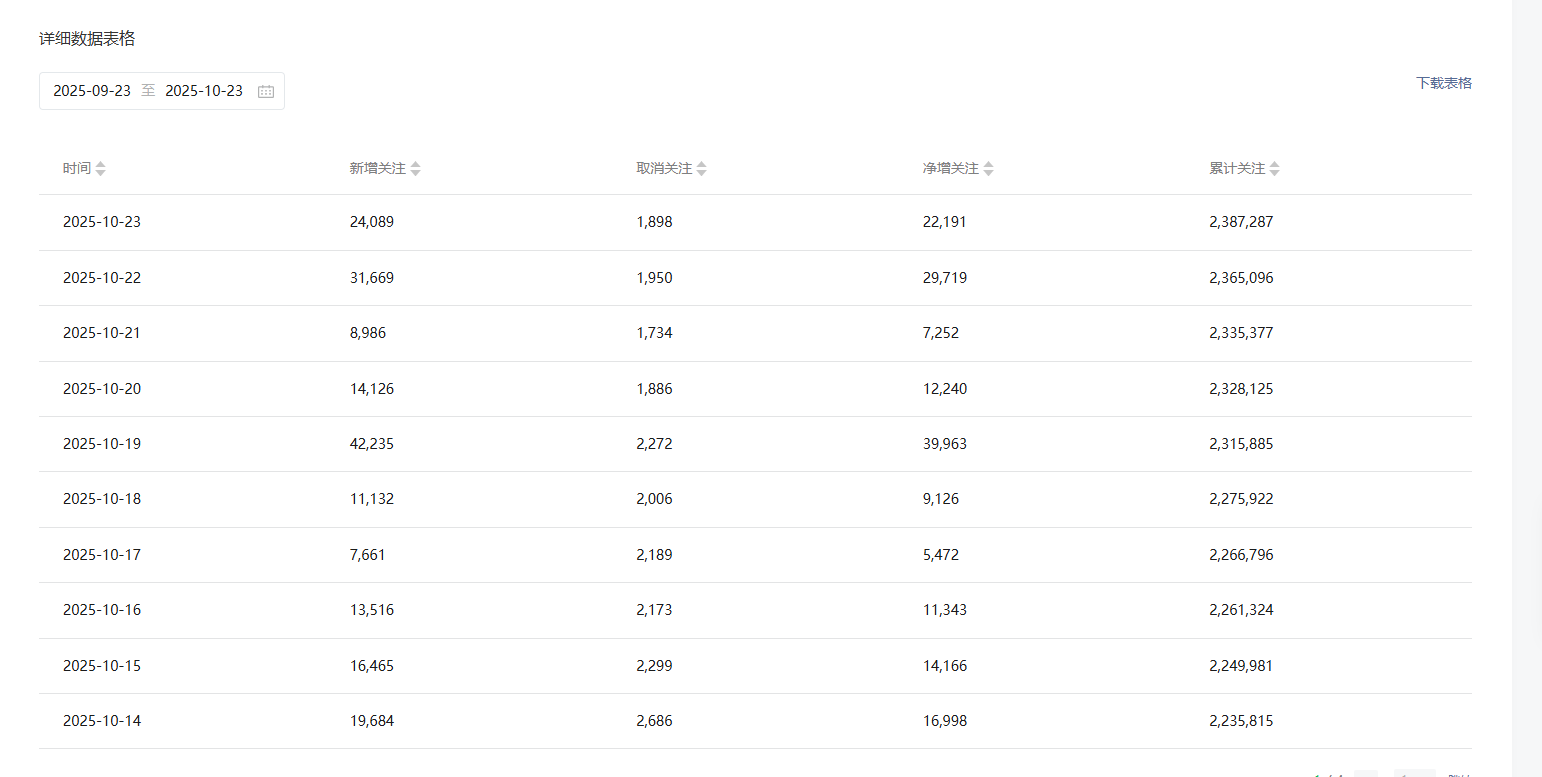Viewport: 1542px width, 777px height.
Task: Select the 2025-10-19 row date cell
Action: point(102,444)
